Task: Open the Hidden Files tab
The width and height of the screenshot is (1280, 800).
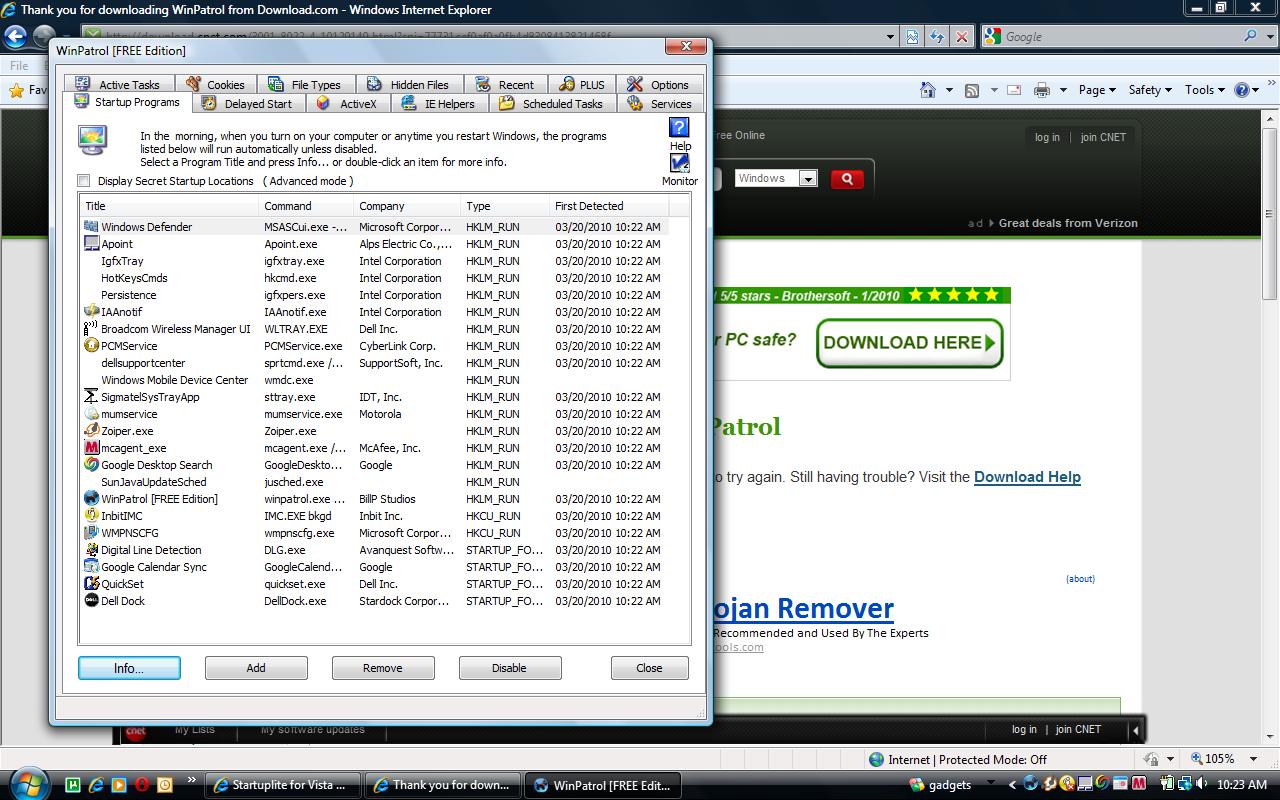Action: pos(408,84)
